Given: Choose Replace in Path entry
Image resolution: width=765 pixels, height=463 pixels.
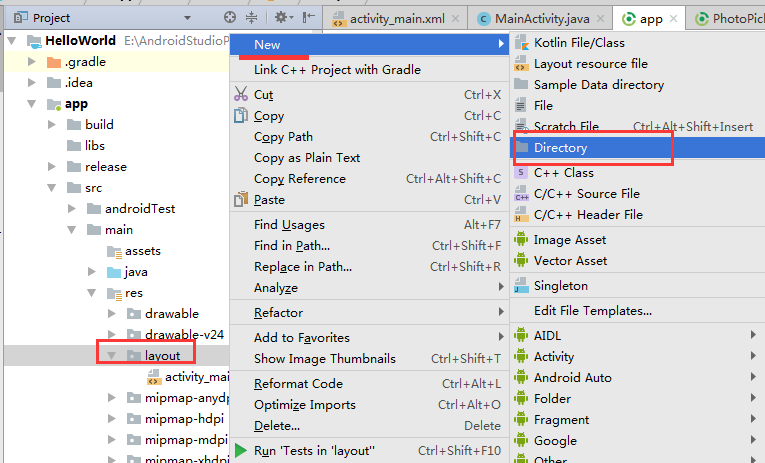Looking at the screenshot, I should tap(369, 266).
